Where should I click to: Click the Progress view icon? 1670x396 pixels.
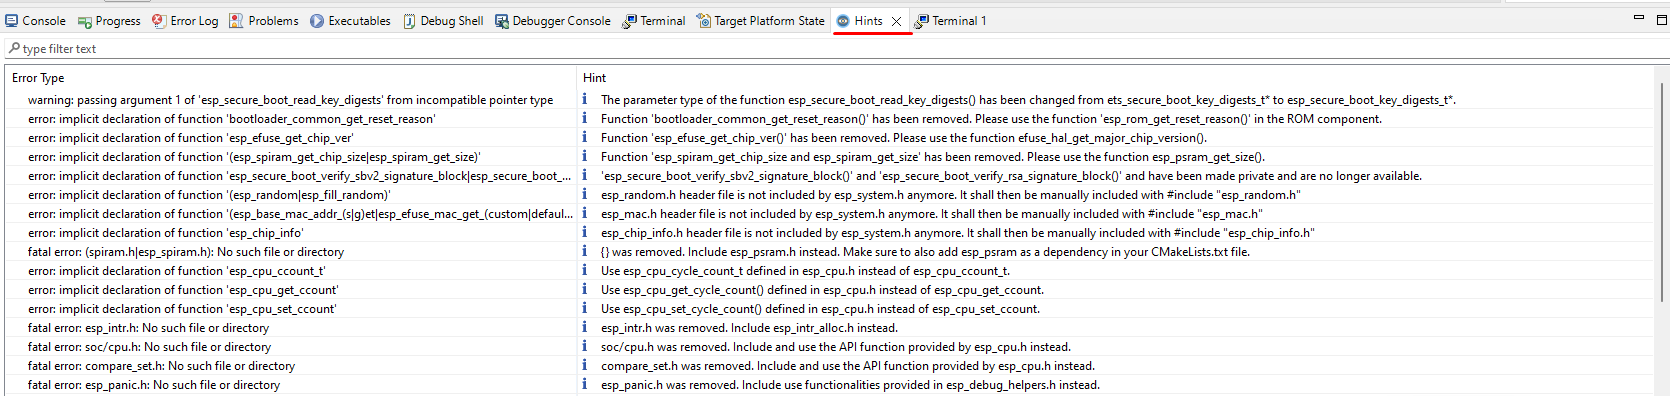point(85,21)
